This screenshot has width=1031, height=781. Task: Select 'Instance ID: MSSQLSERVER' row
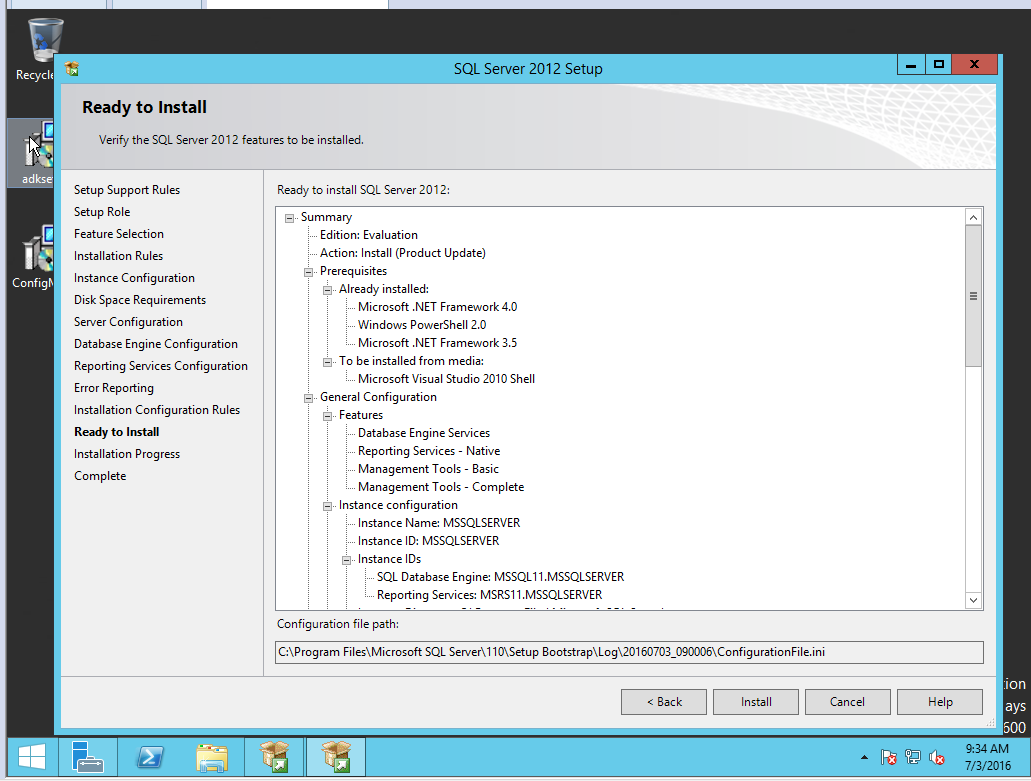point(429,541)
